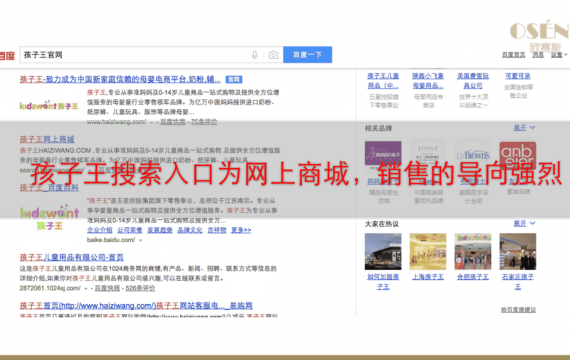Viewport: 570px width, 360px height.
Task: Click the 上海孩子王 caption link
Action: pos(428,277)
